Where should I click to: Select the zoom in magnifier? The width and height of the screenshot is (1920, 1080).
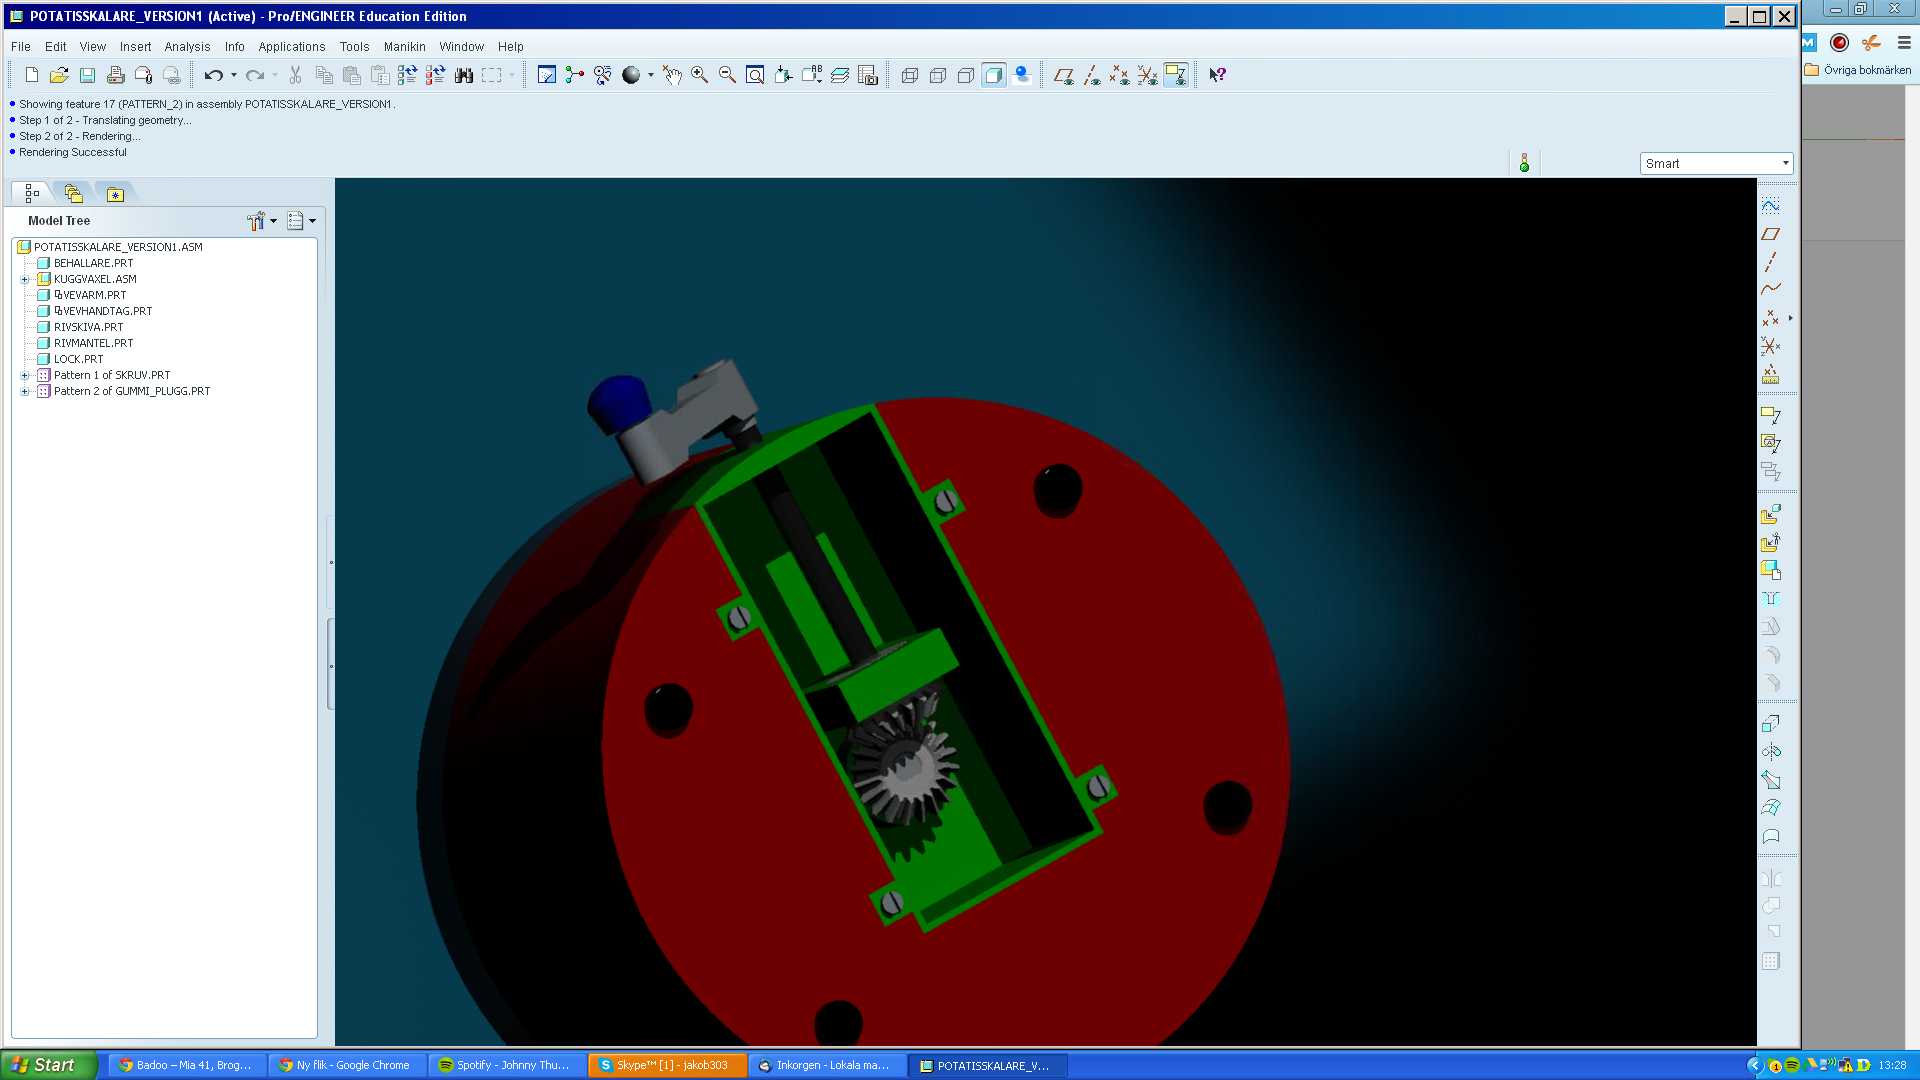[700, 75]
